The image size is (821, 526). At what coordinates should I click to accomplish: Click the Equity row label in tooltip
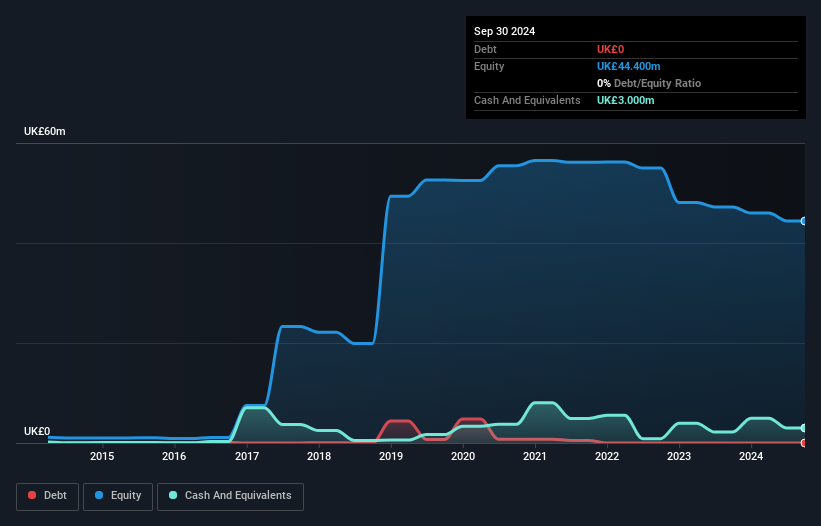pos(489,66)
